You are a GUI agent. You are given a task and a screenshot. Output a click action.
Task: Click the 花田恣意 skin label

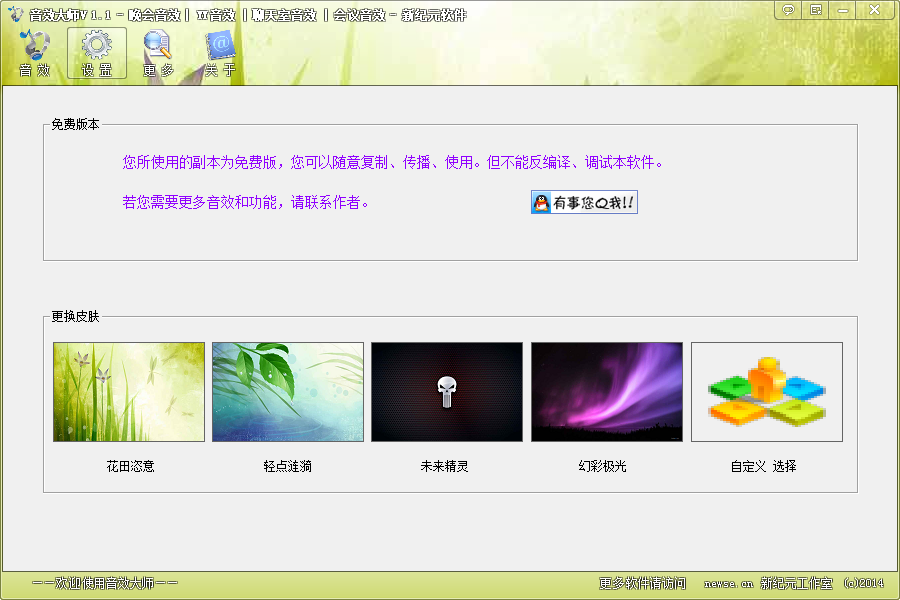[130, 466]
